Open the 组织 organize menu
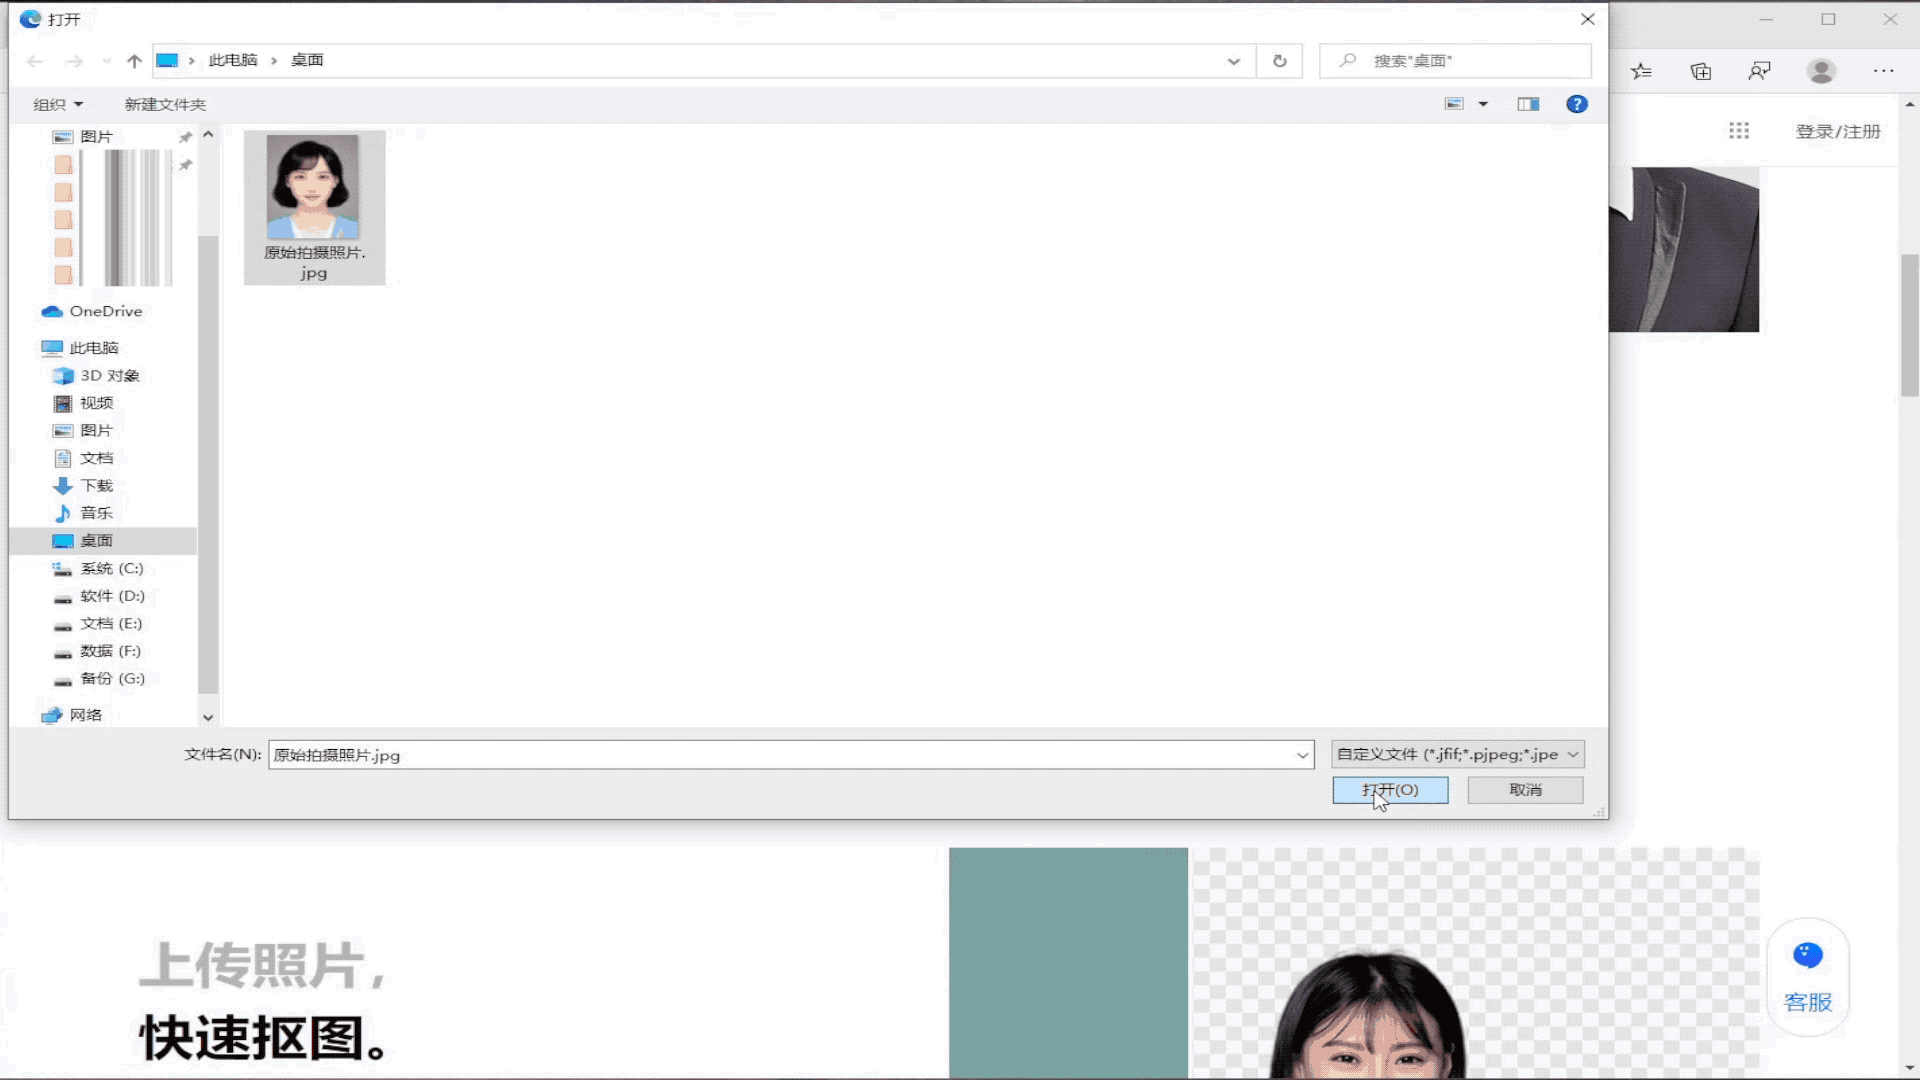Viewport: 1920px width, 1080px height. [x=57, y=104]
